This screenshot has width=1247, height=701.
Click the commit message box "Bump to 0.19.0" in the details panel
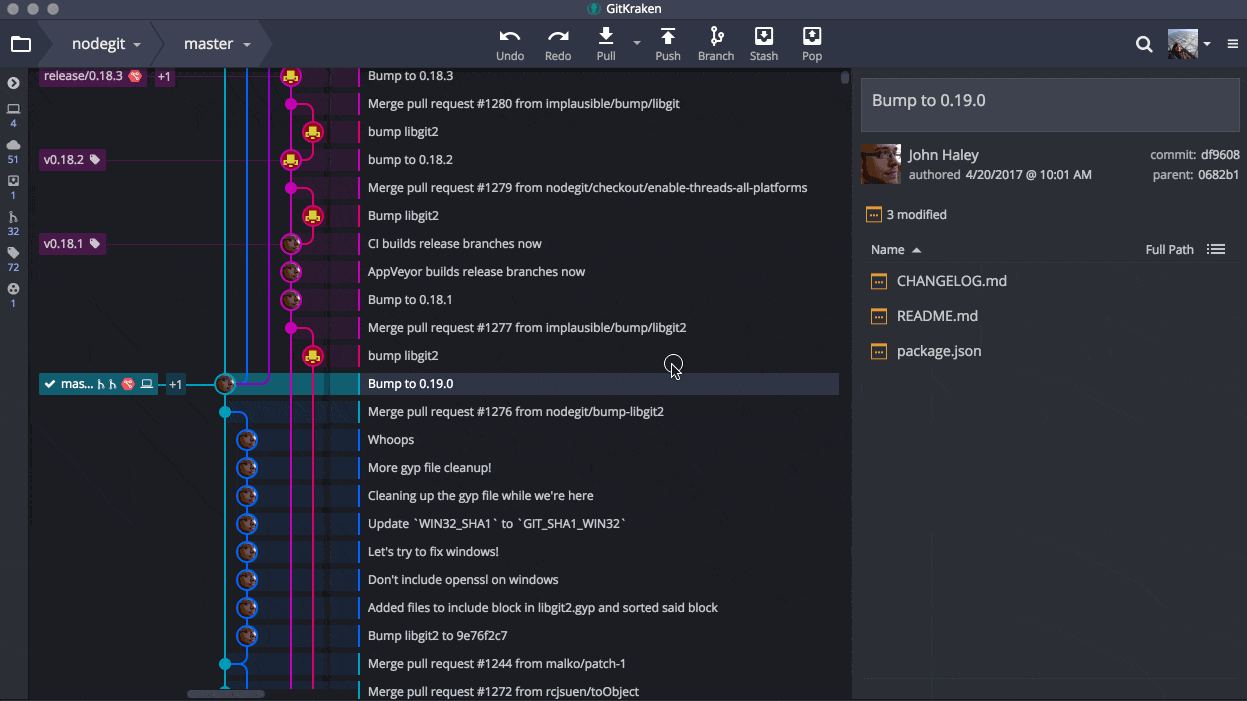(1050, 104)
